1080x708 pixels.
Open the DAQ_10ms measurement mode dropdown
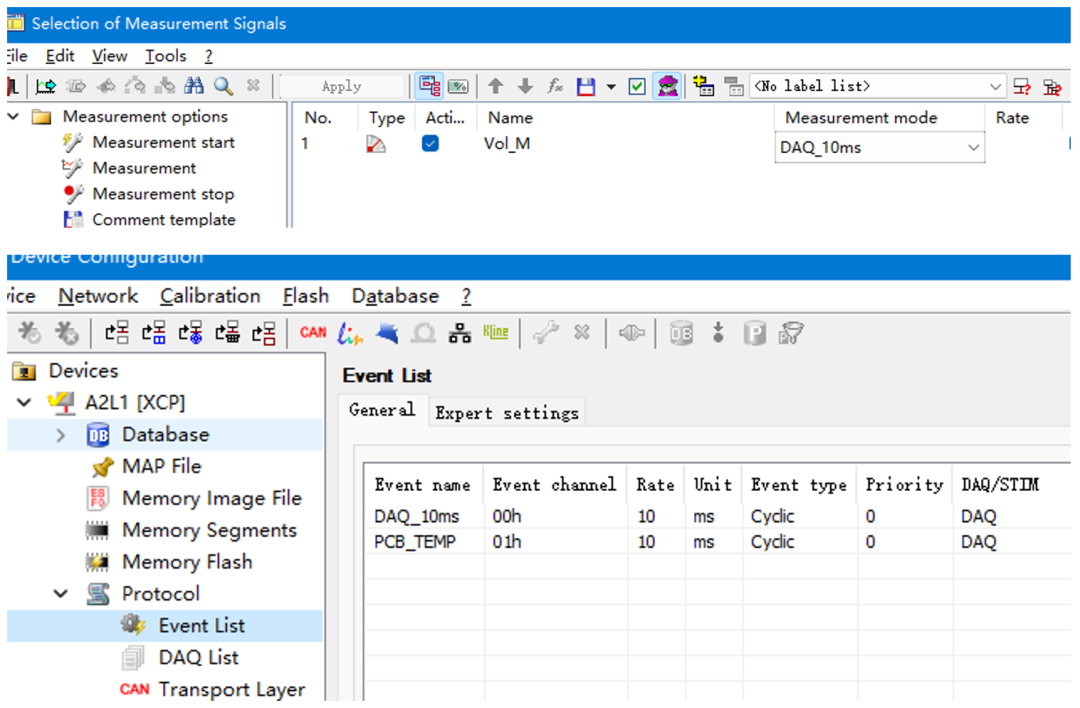pos(973,148)
